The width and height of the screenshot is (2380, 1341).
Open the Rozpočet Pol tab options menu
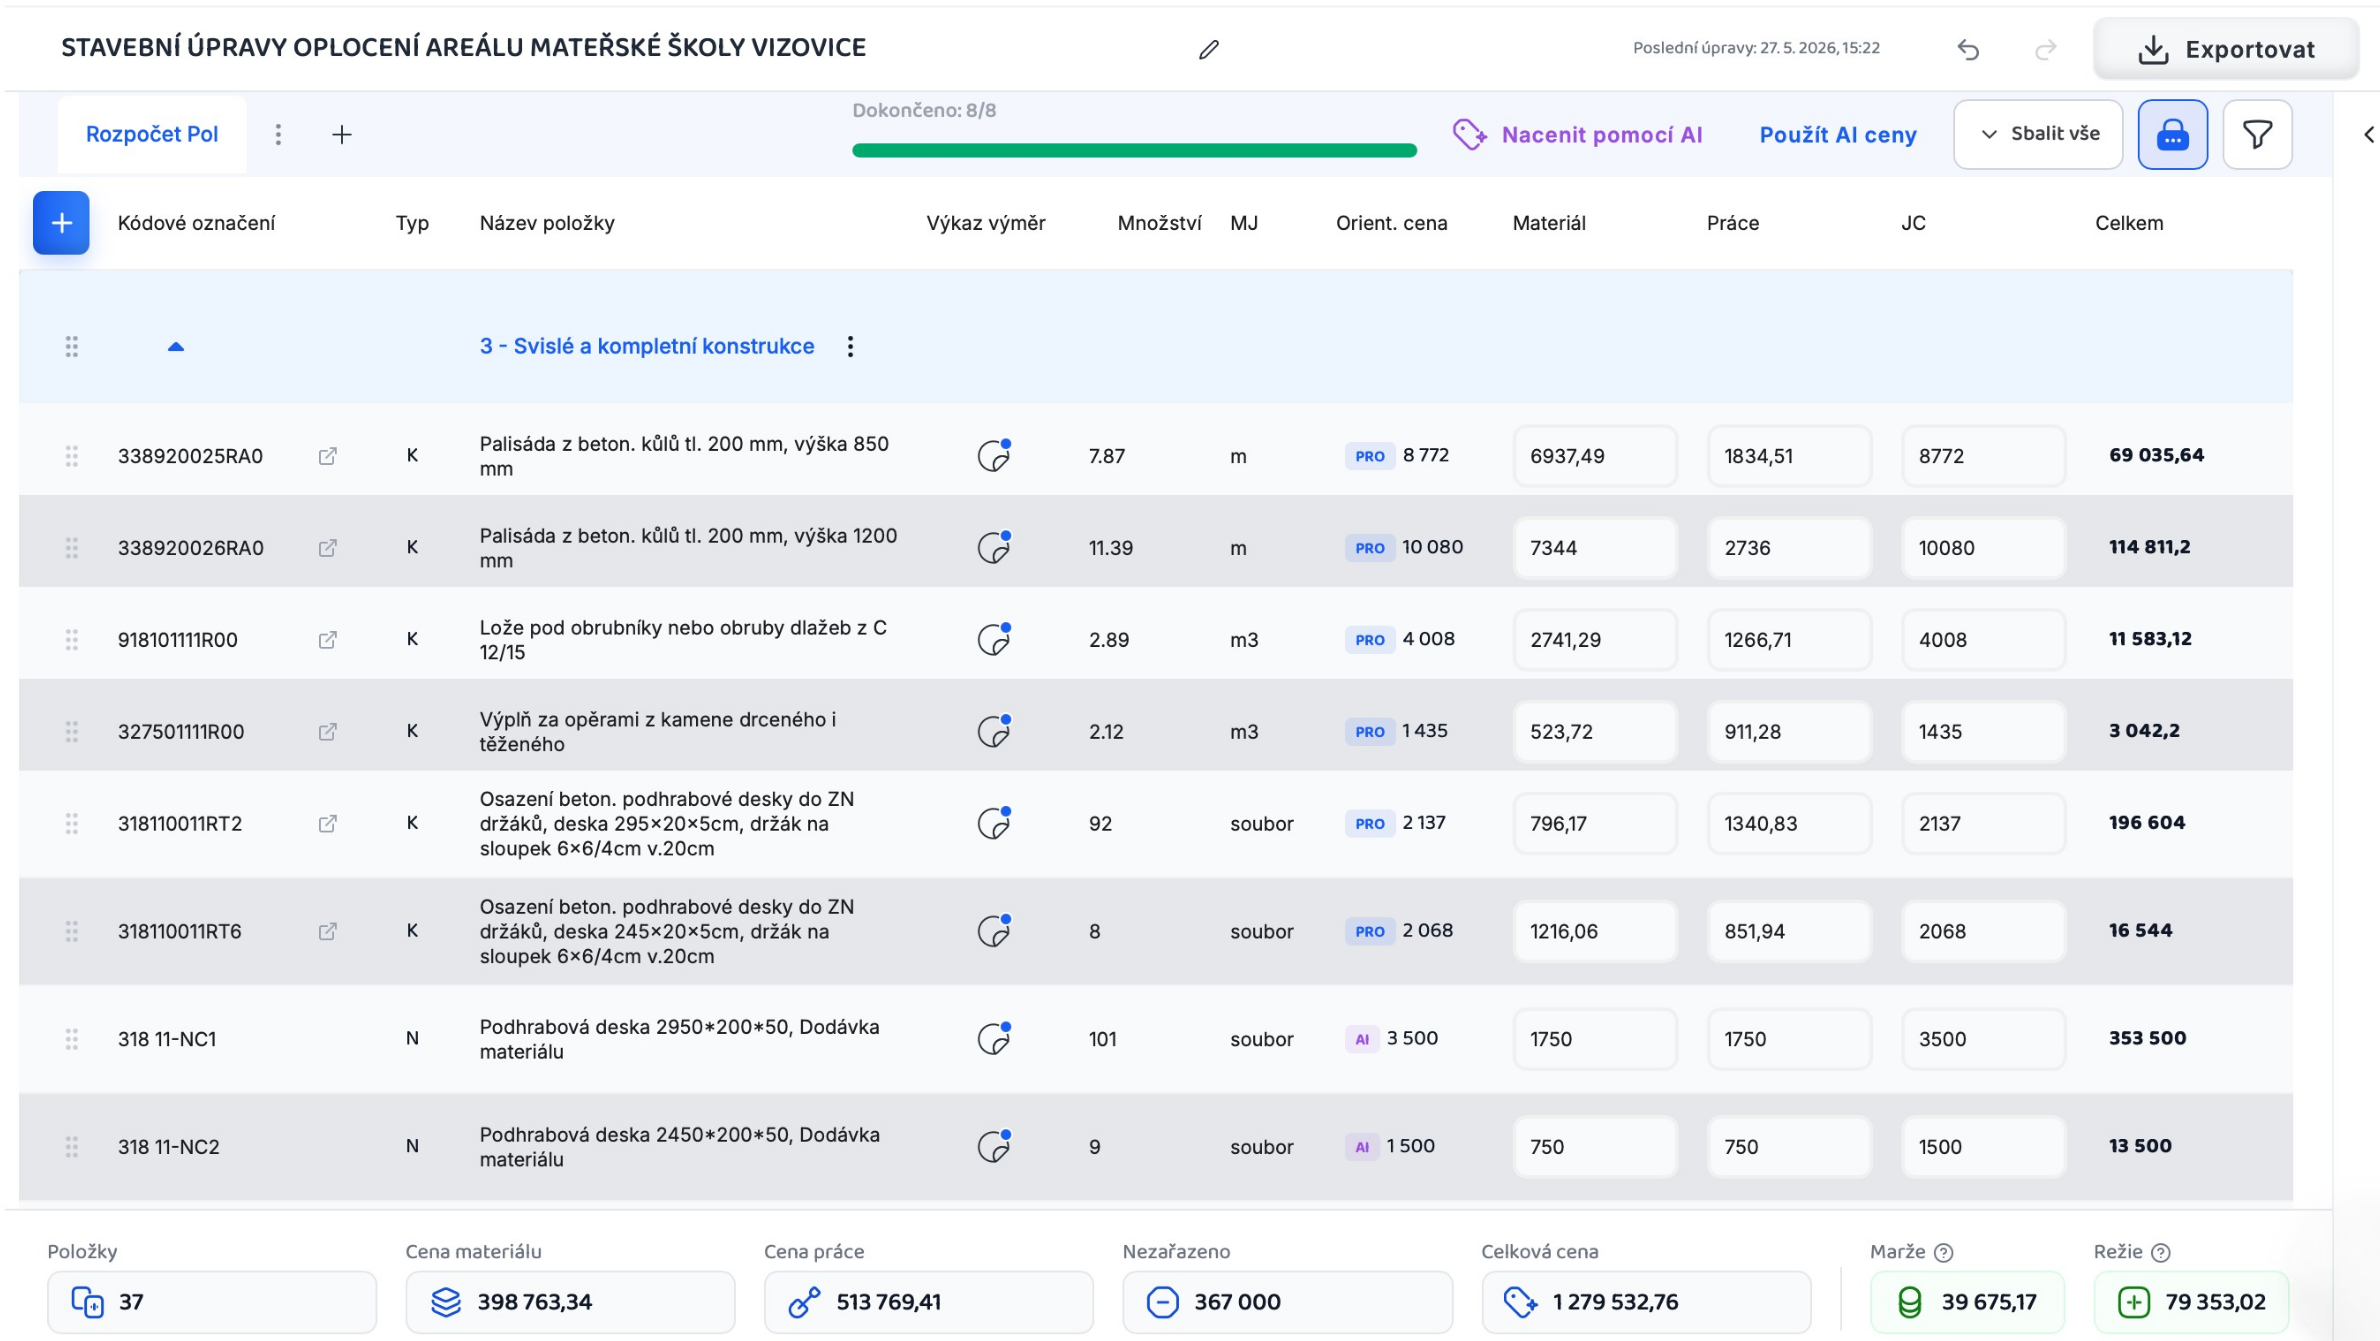tap(278, 134)
